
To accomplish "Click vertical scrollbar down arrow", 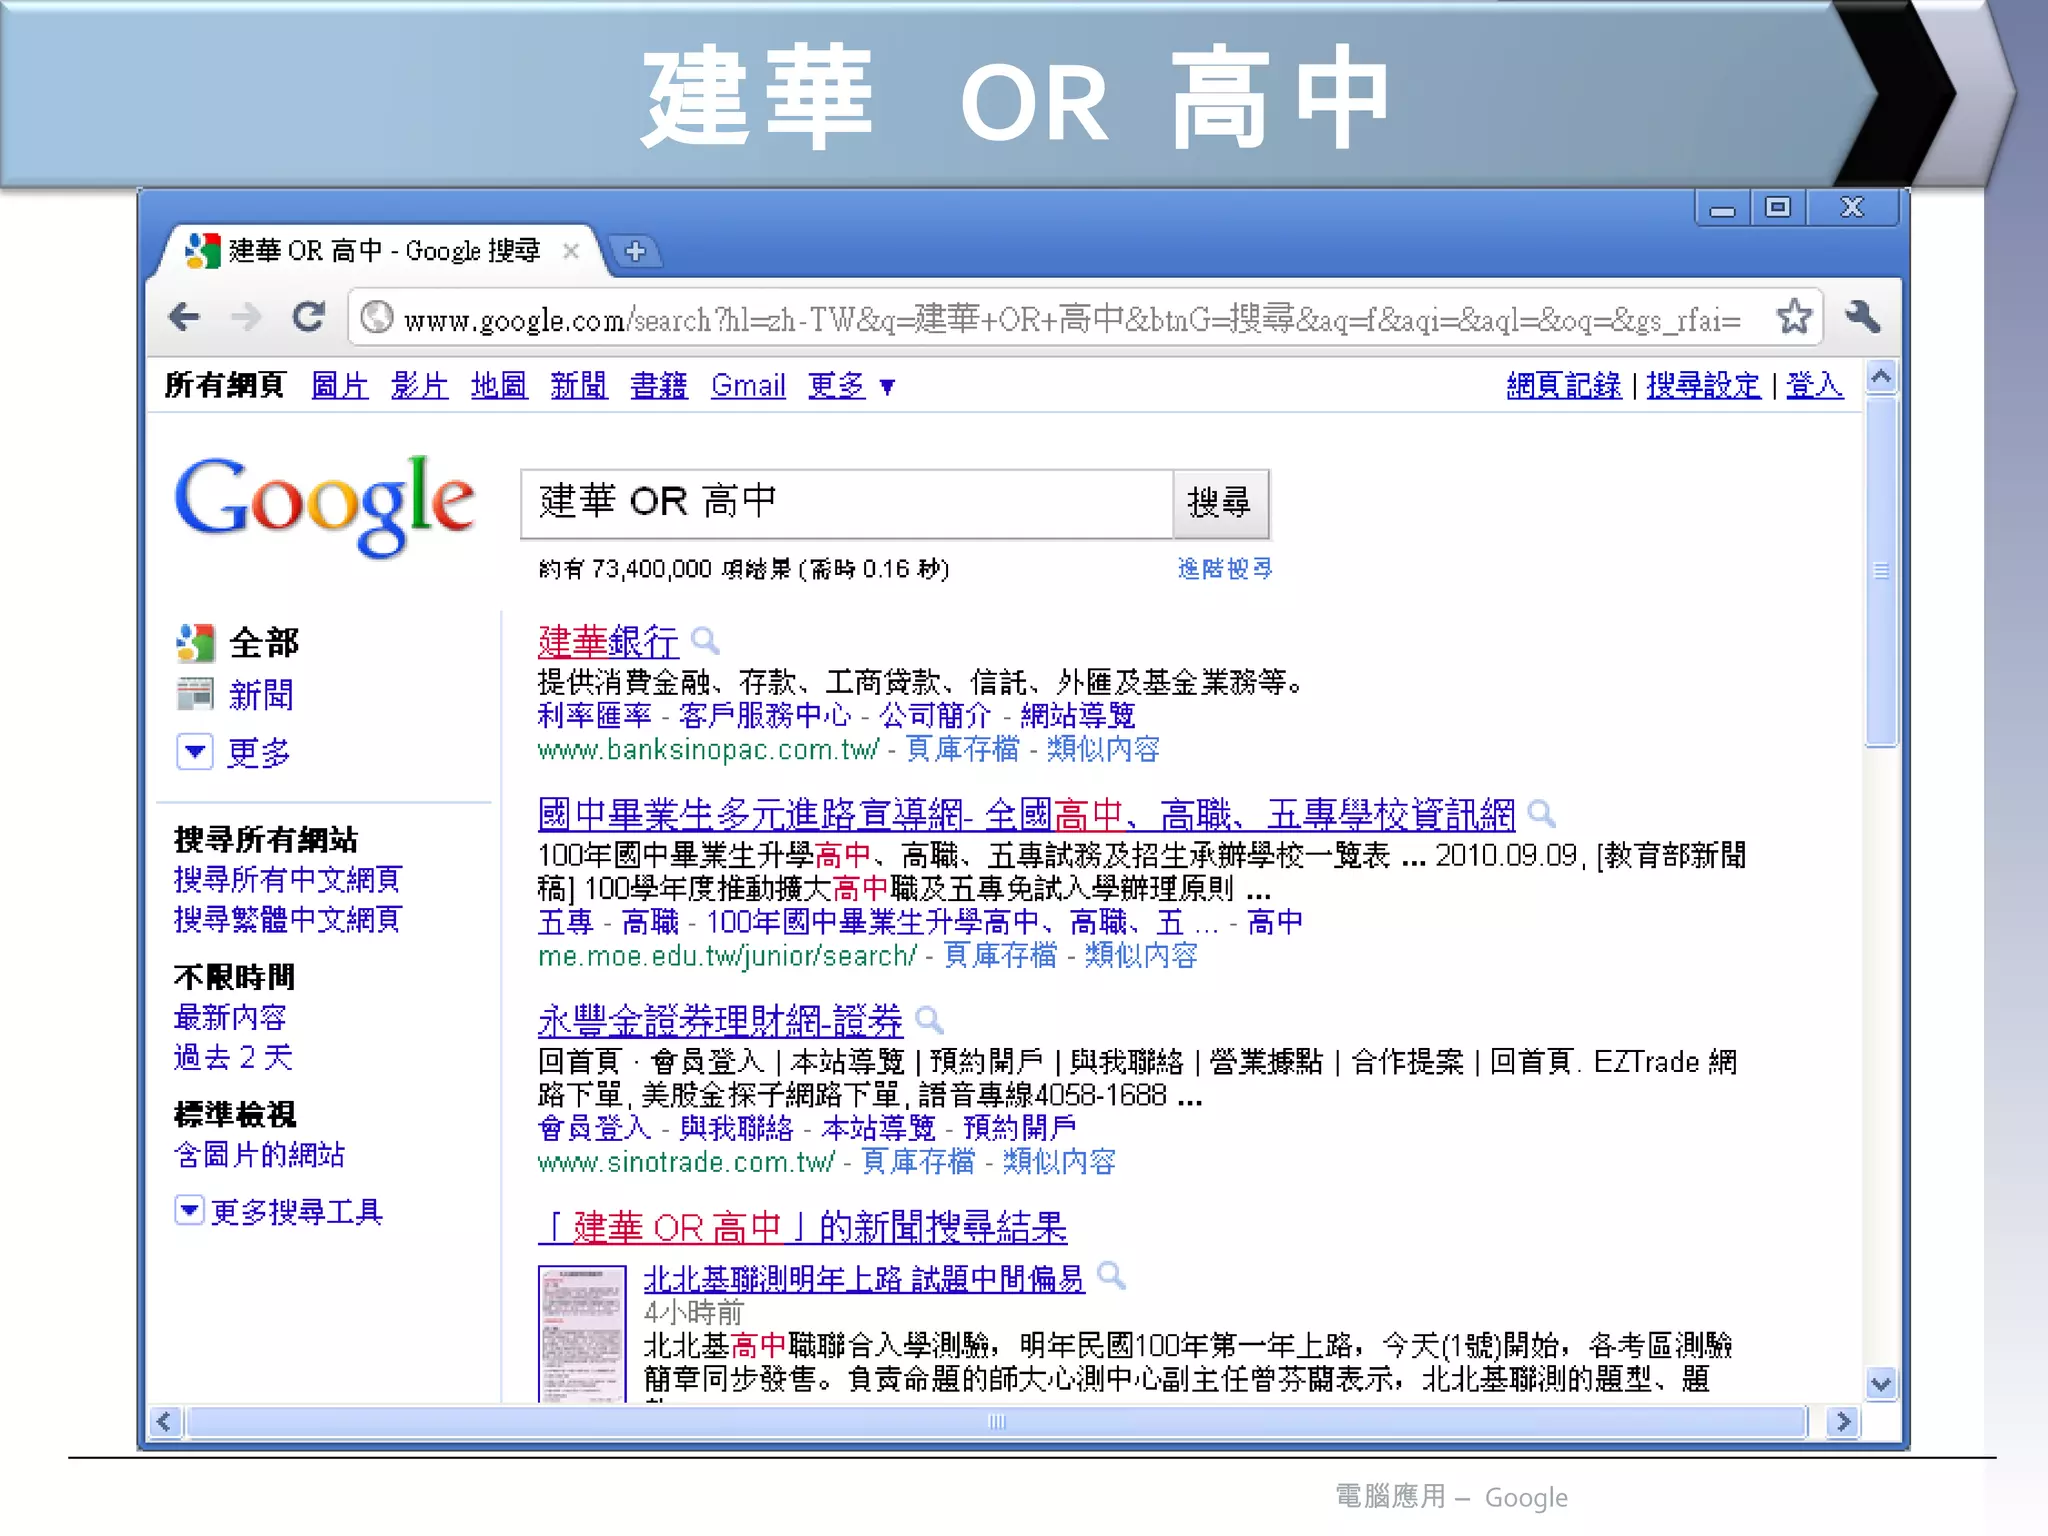I will (1881, 1384).
